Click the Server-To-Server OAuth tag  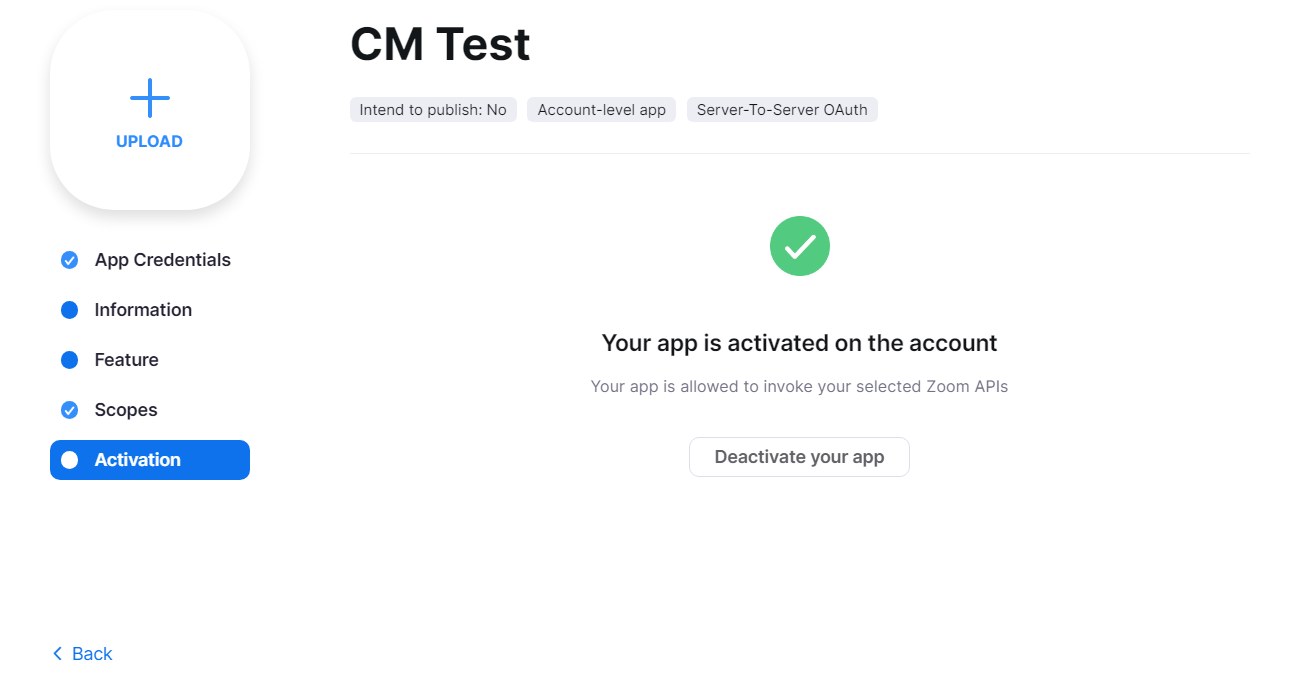782,110
